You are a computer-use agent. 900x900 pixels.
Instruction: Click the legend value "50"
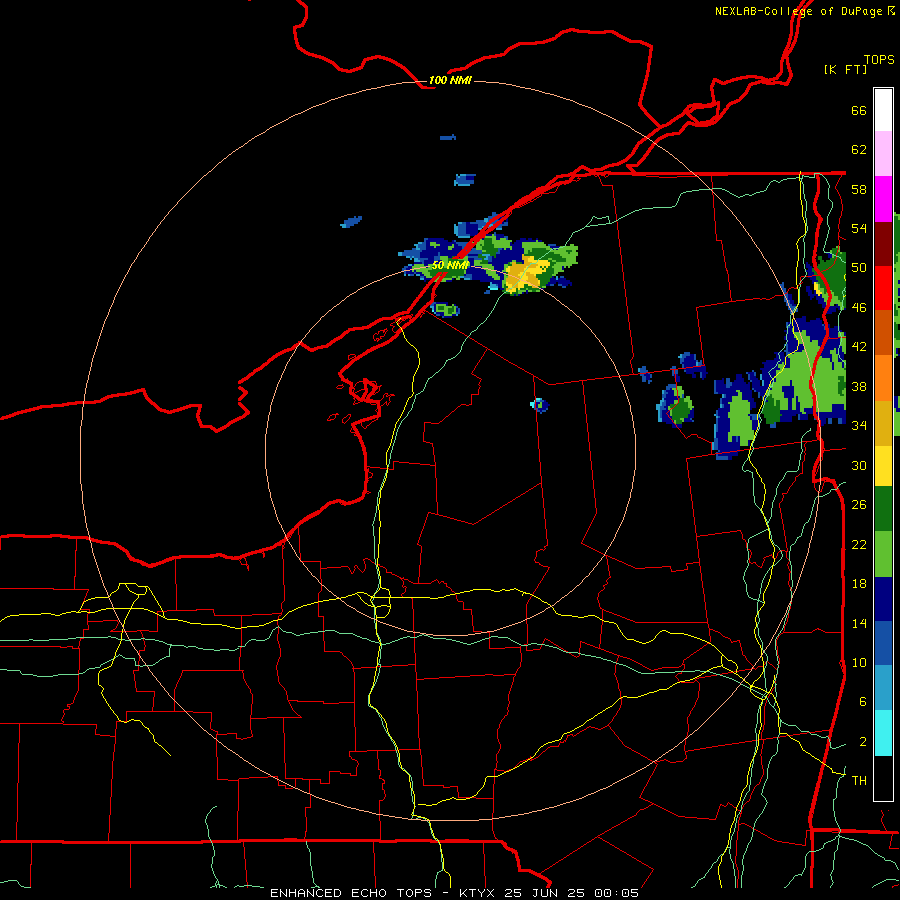859,268
